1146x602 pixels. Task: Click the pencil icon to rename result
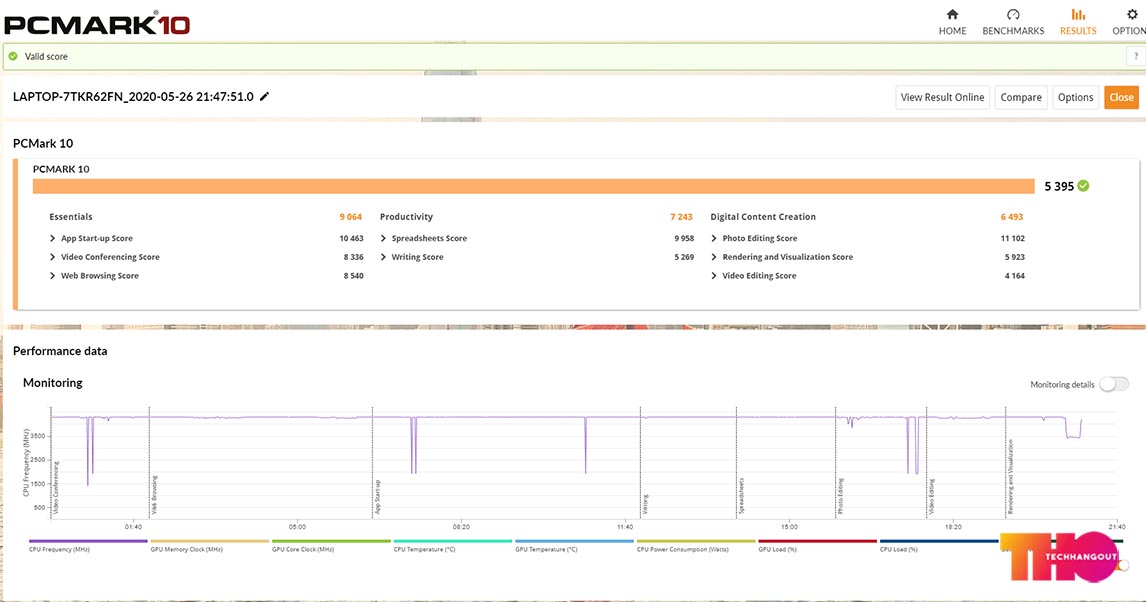click(x=265, y=96)
